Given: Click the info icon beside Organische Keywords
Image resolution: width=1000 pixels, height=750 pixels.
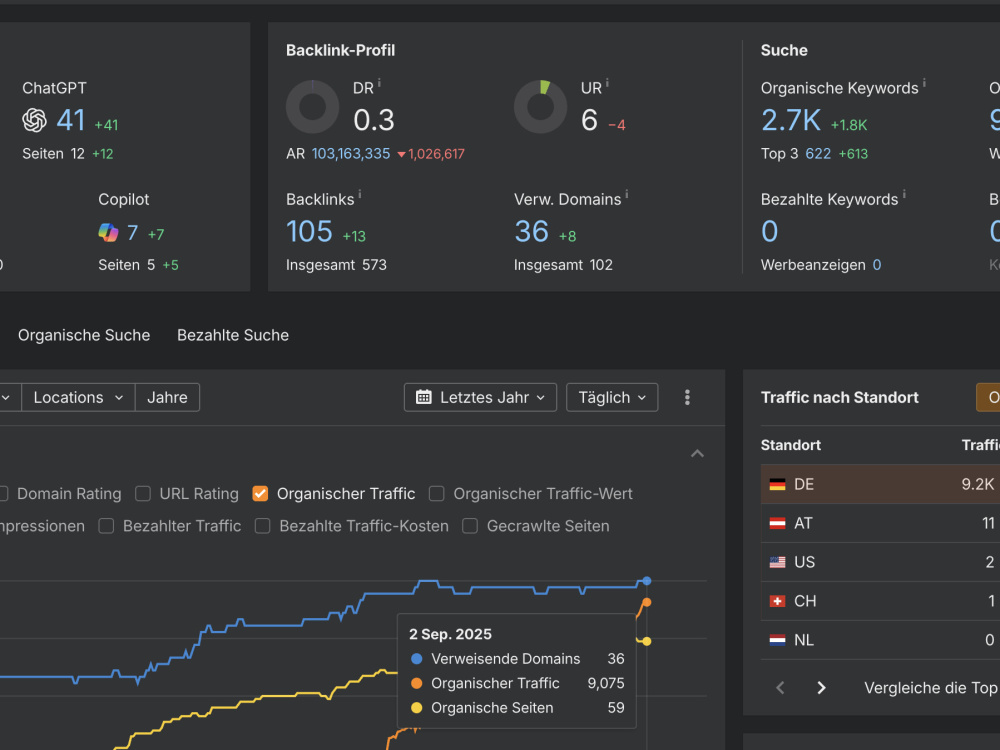Looking at the screenshot, I should [924, 82].
